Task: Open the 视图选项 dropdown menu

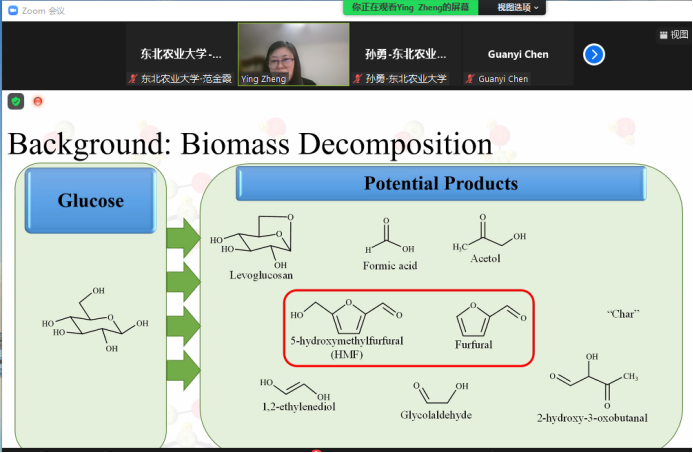Action: (520, 7)
